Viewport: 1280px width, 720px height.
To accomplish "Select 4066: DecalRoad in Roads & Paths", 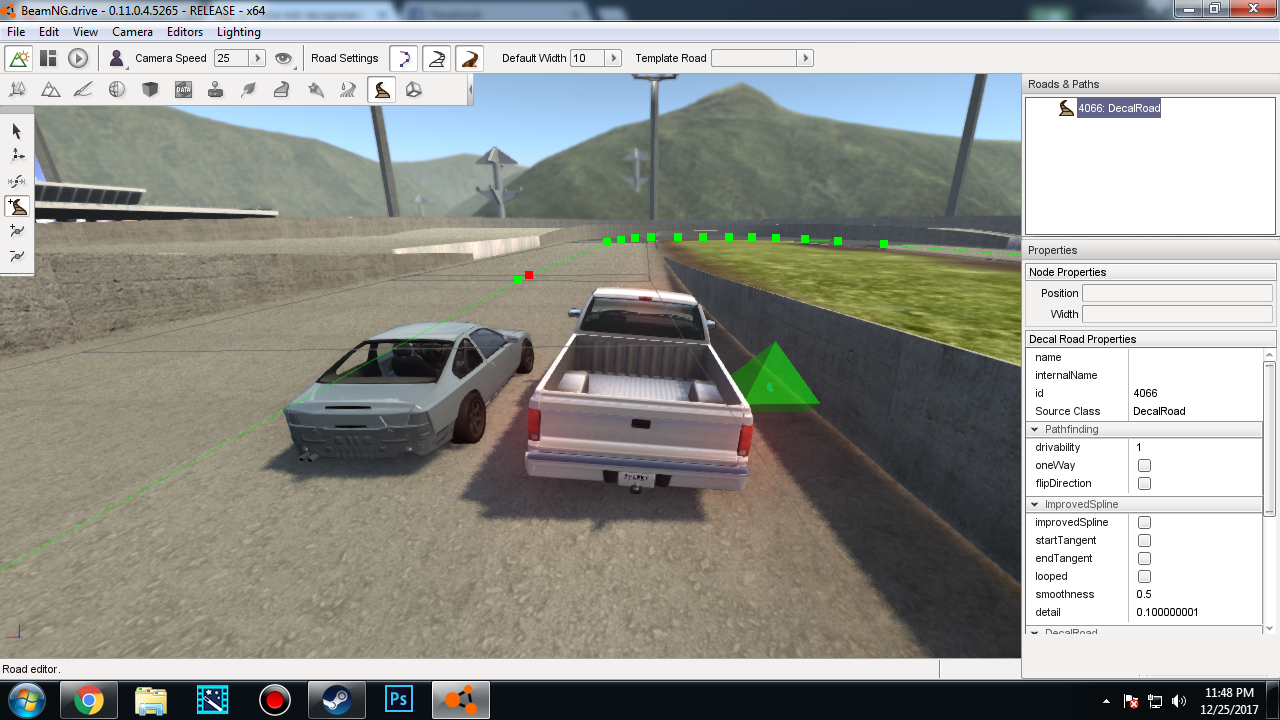I will [1119, 108].
